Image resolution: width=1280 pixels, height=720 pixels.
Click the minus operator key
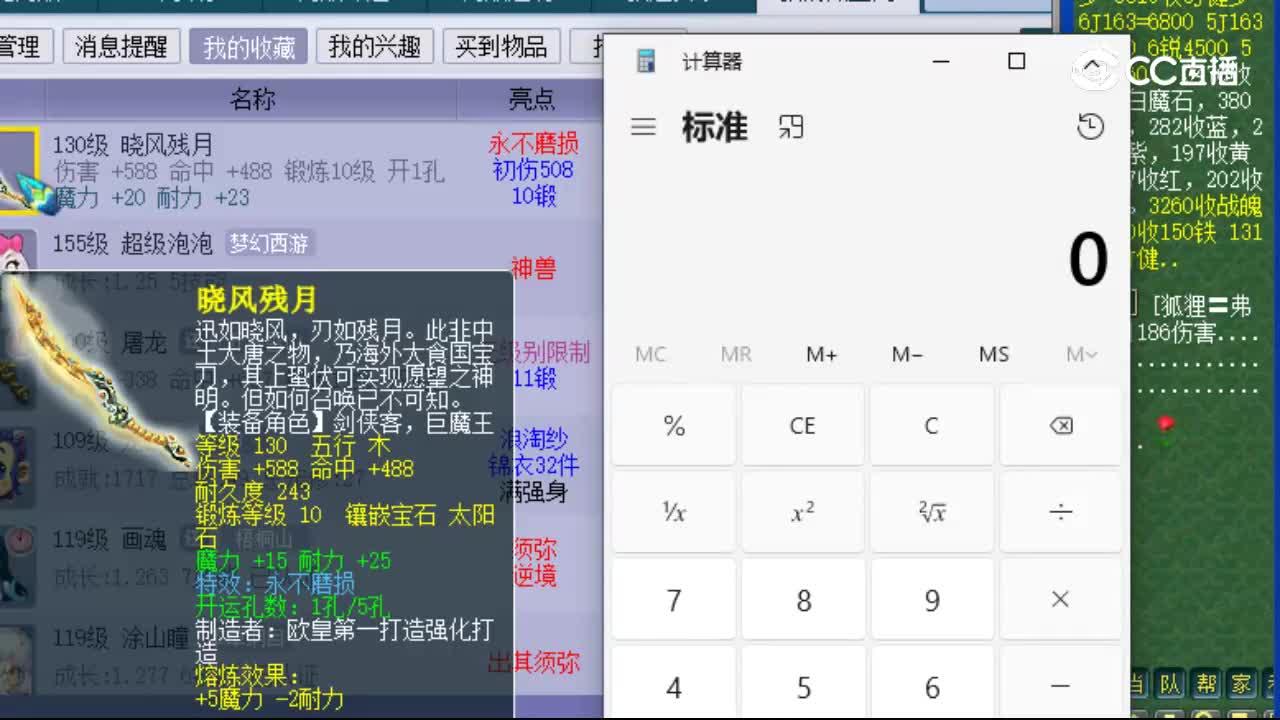1060,685
